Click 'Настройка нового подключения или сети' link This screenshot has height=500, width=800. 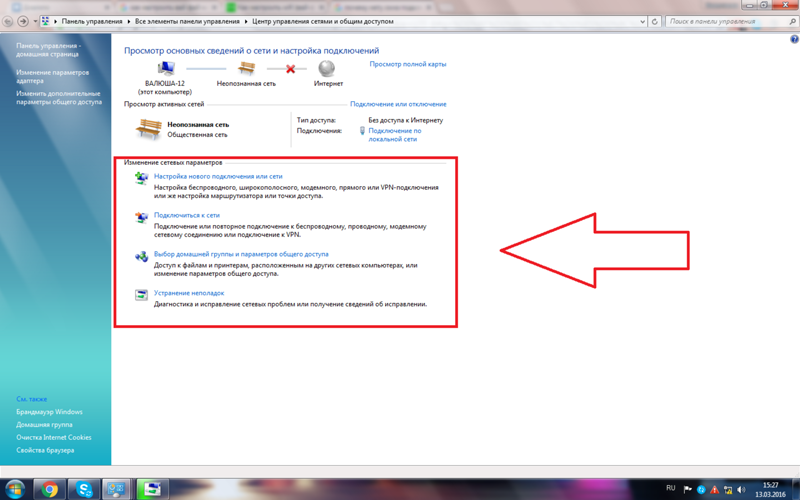[x=218, y=176]
